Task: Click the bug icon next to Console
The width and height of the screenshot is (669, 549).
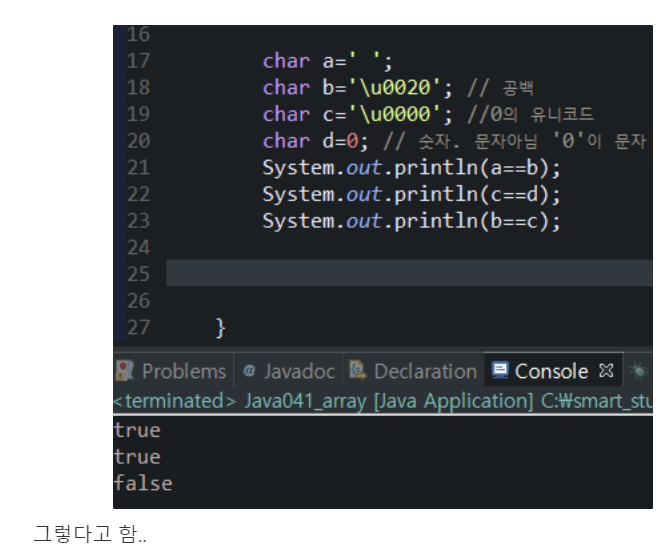Action: (639, 370)
